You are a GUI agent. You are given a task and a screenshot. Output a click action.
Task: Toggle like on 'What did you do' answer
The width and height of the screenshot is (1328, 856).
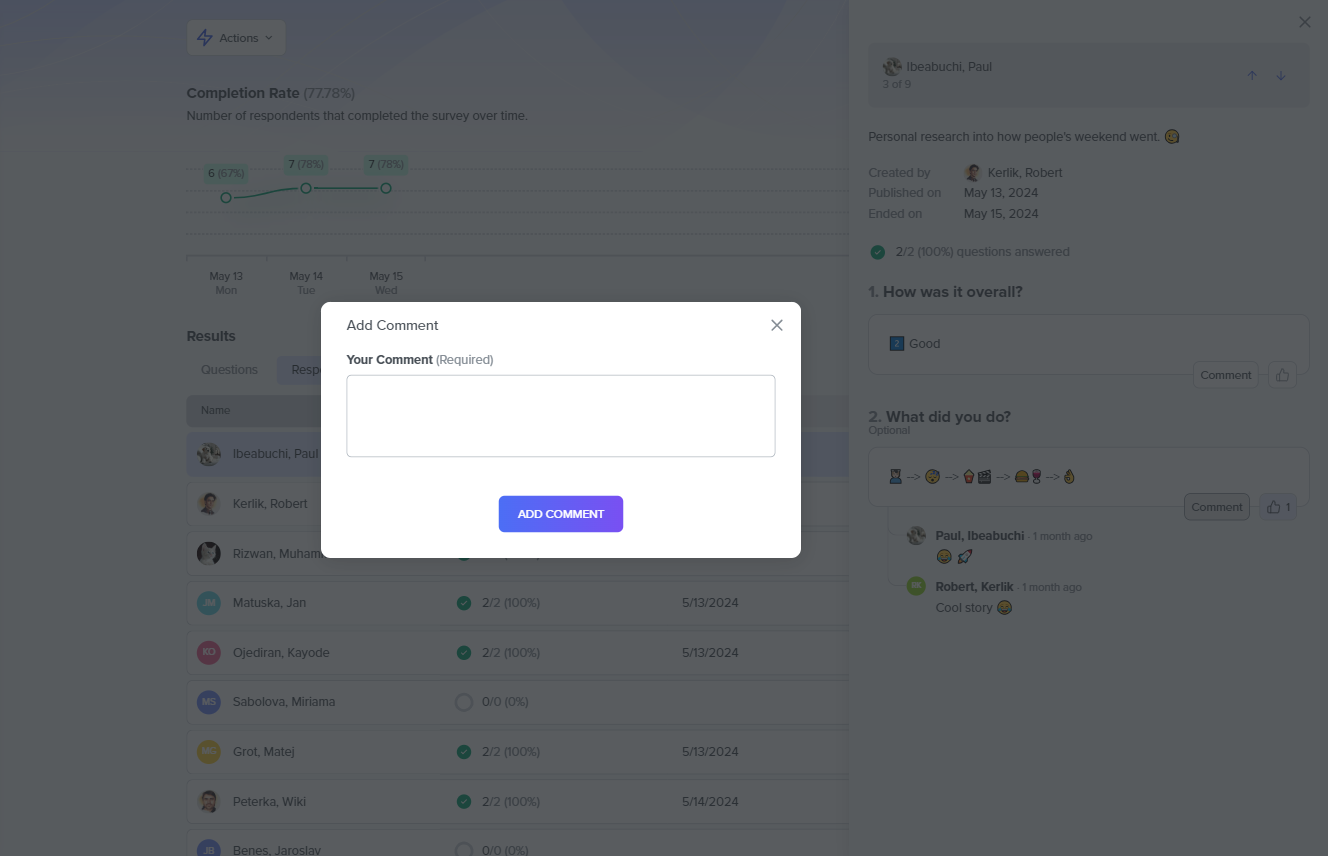coord(1278,507)
